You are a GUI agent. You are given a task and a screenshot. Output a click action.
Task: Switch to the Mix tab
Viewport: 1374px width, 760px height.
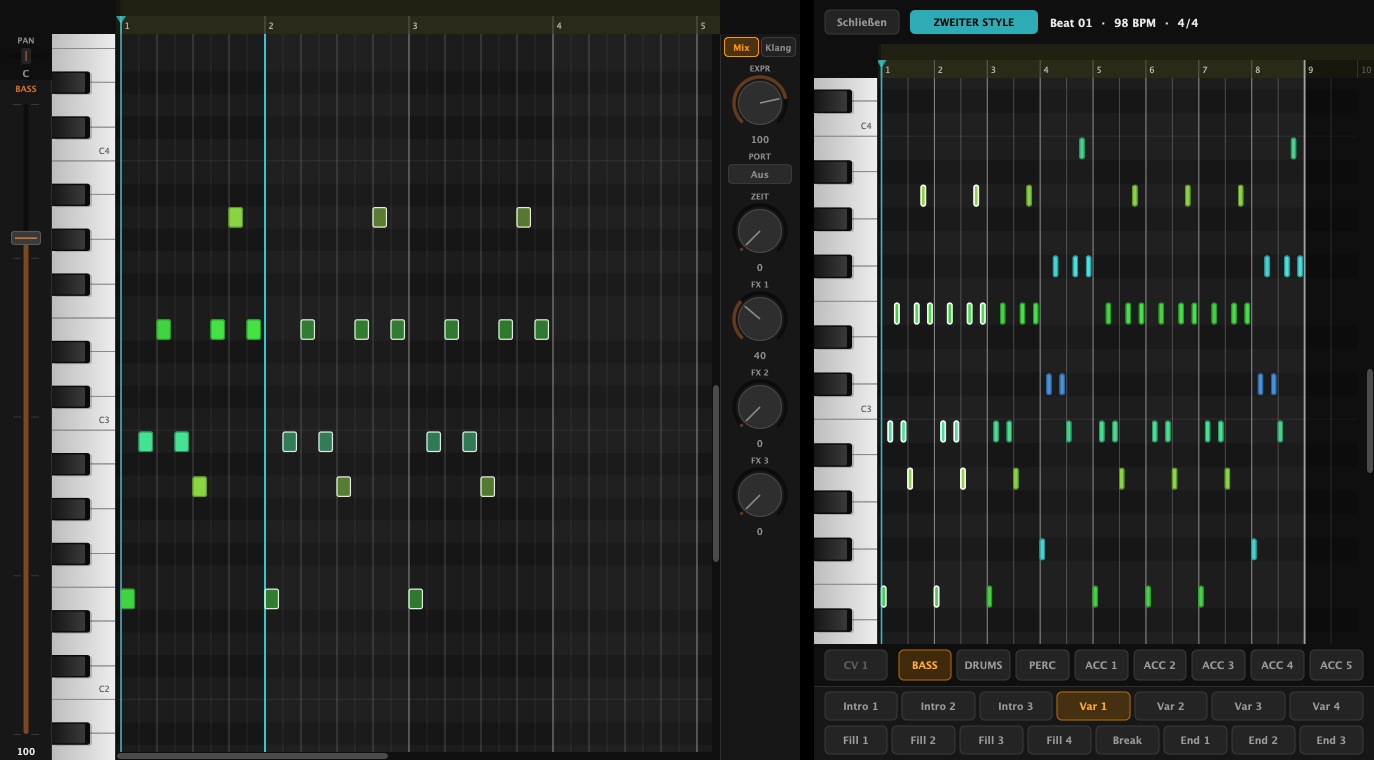[x=741, y=47]
